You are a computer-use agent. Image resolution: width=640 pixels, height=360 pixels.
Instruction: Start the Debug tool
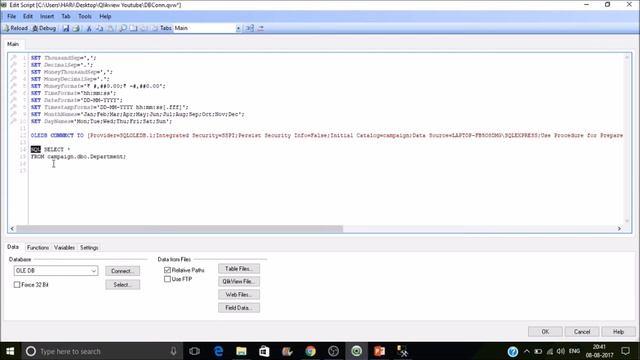click(44, 28)
